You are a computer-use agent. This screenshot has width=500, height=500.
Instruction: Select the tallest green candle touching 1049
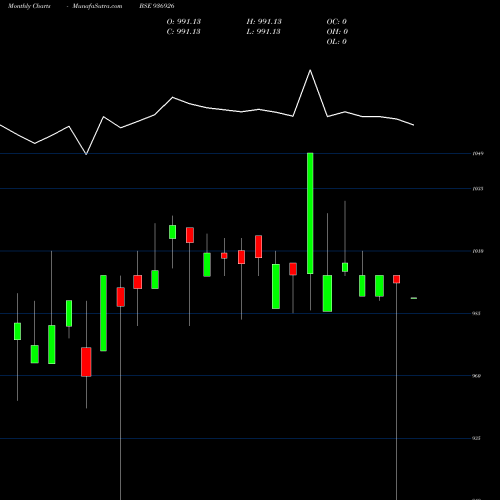pos(310,213)
